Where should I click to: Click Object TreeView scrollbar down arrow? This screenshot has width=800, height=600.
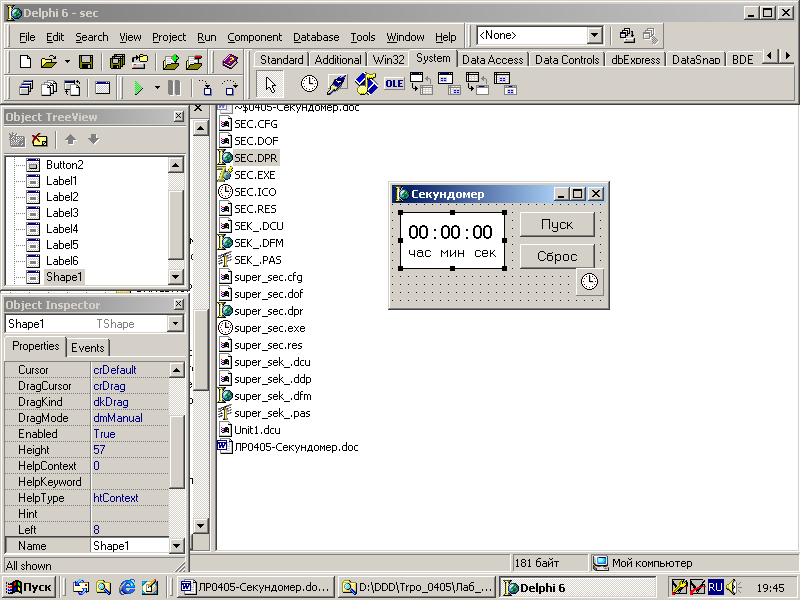click(x=176, y=277)
